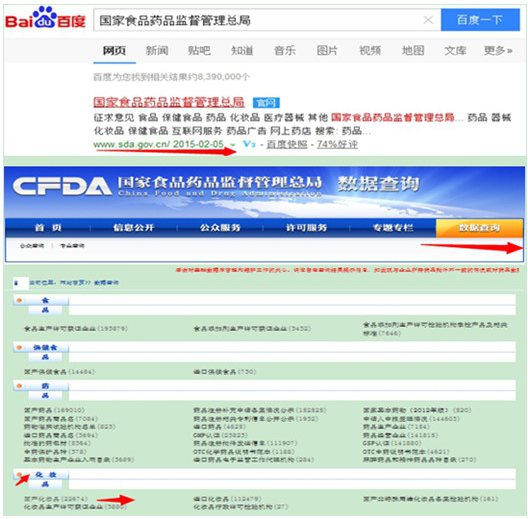Open the 国家食品药品监督管理总局 result link

tap(169, 102)
